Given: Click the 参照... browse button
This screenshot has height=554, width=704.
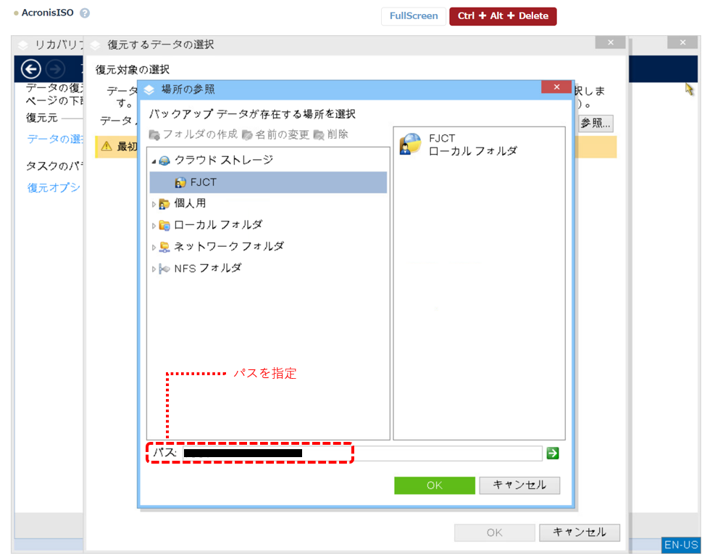Looking at the screenshot, I should pyautogui.click(x=595, y=122).
